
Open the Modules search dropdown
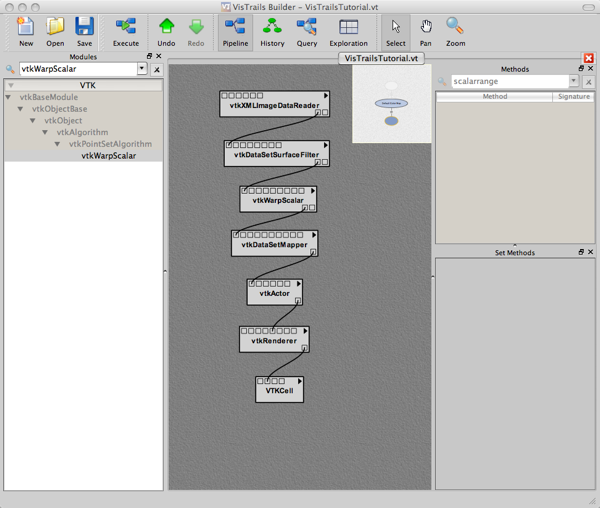tap(142, 68)
